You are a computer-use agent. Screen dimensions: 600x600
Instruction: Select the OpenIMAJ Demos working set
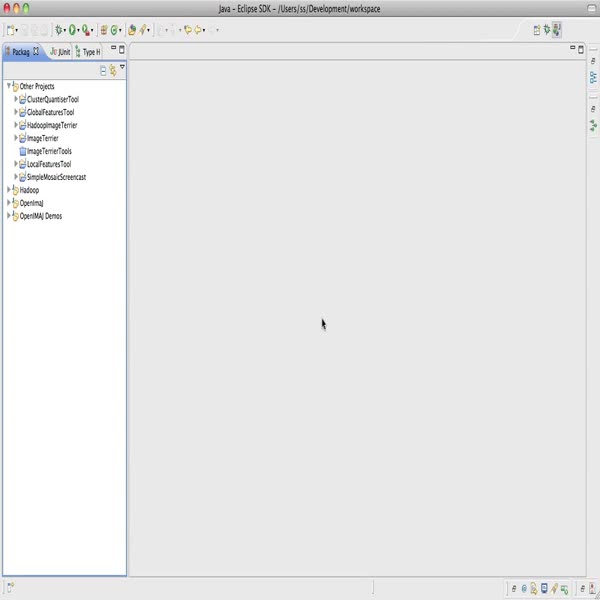[x=40, y=215]
